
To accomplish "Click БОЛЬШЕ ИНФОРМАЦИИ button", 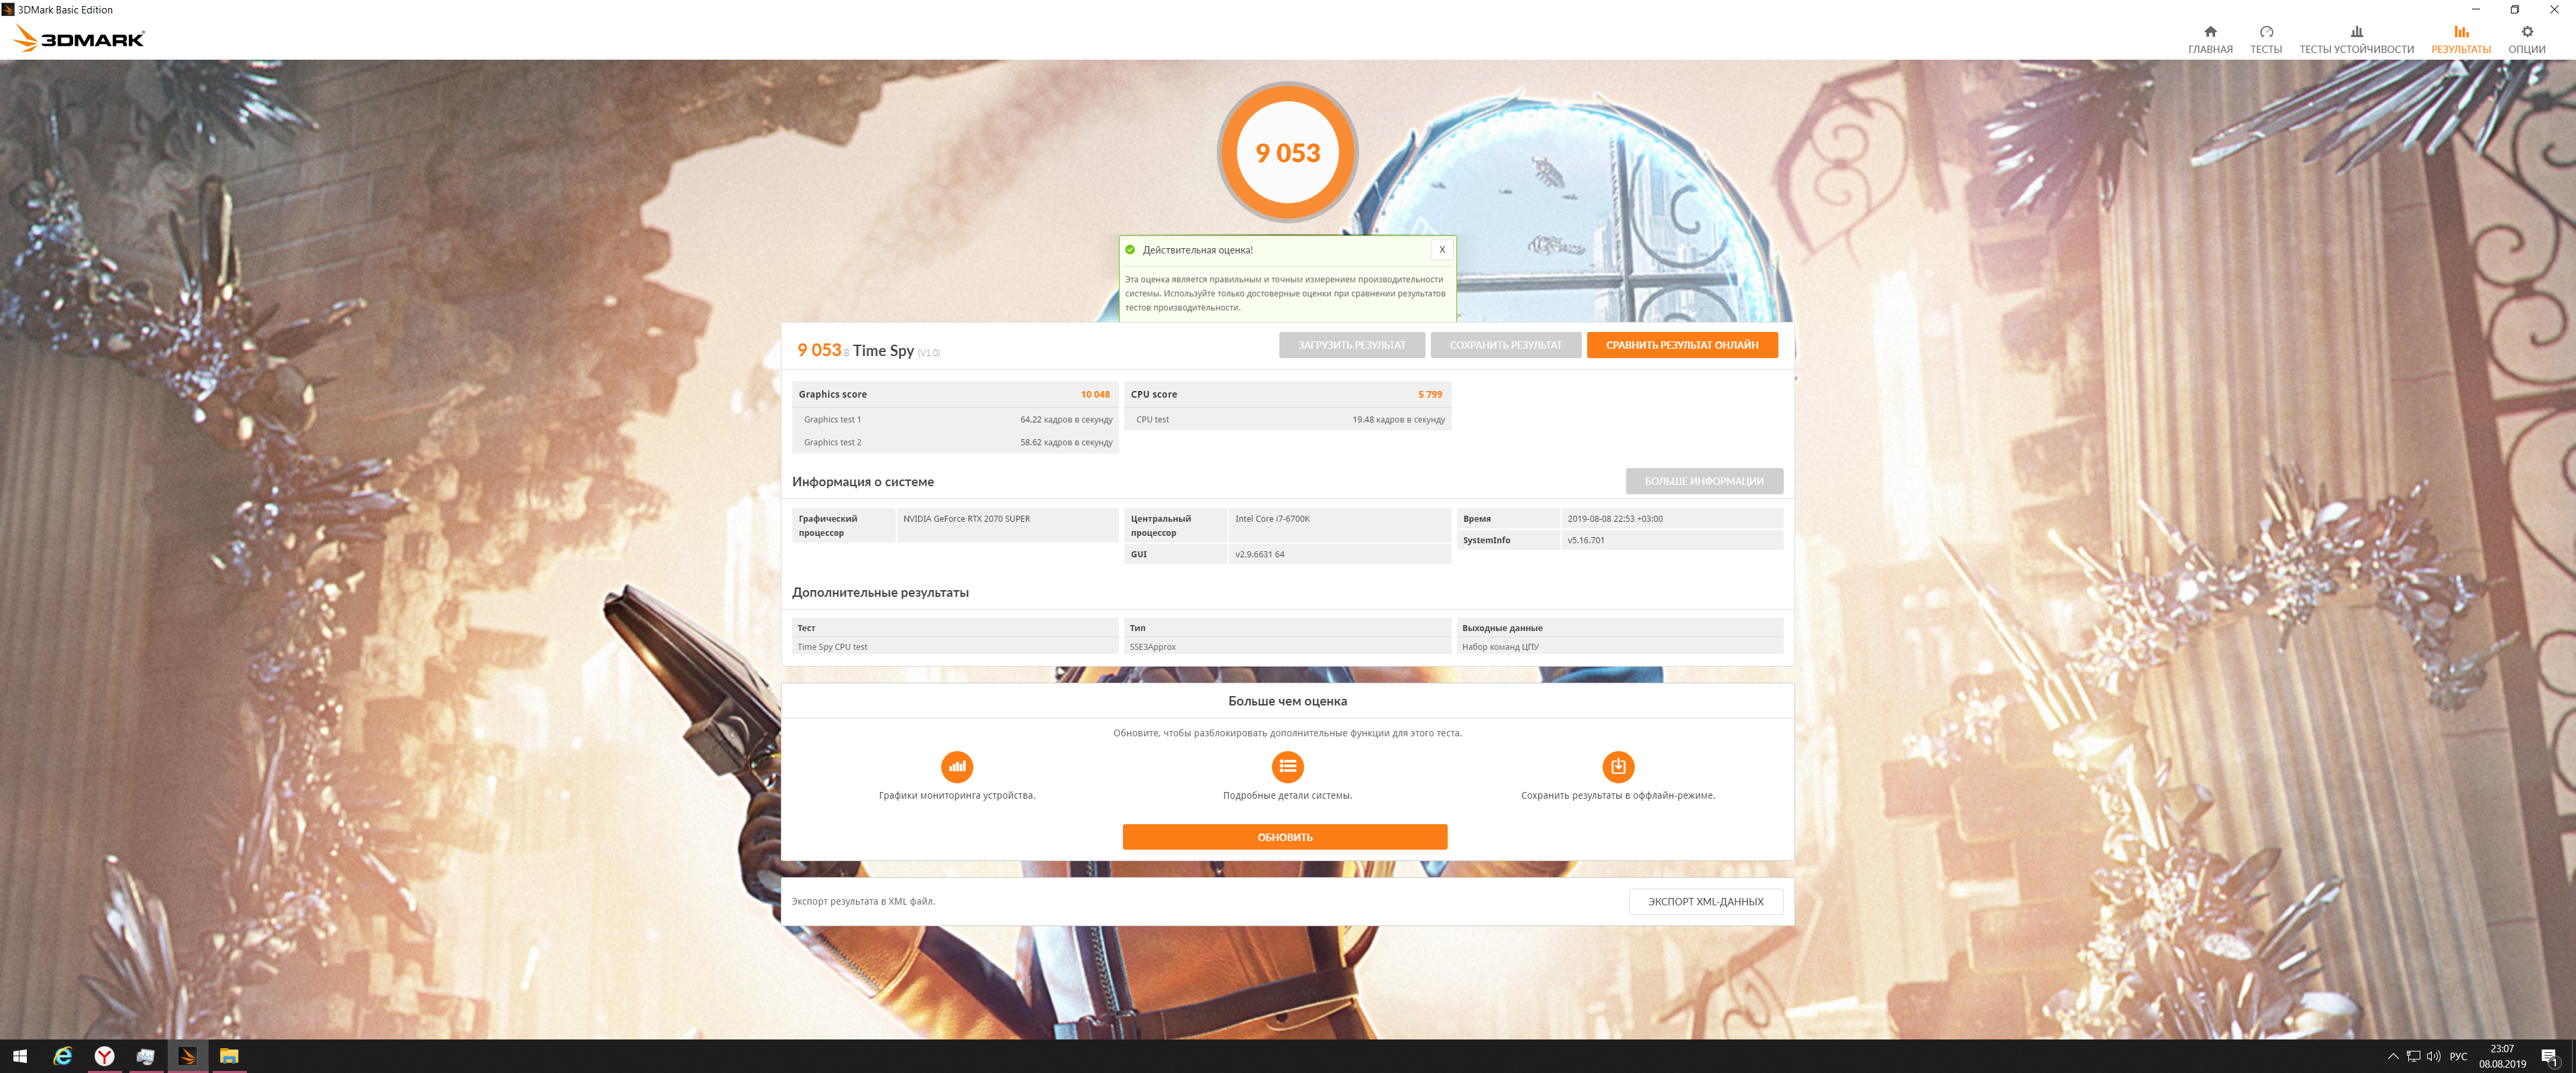I will click(1703, 481).
